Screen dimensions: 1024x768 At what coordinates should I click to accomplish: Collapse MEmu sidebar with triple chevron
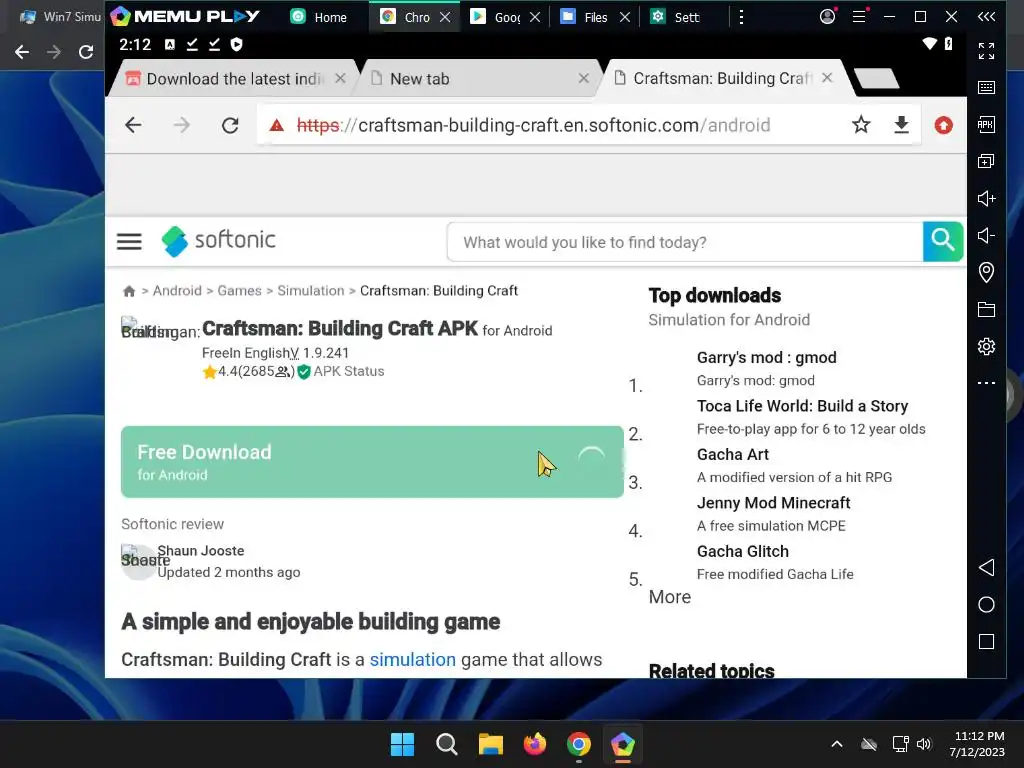986,16
